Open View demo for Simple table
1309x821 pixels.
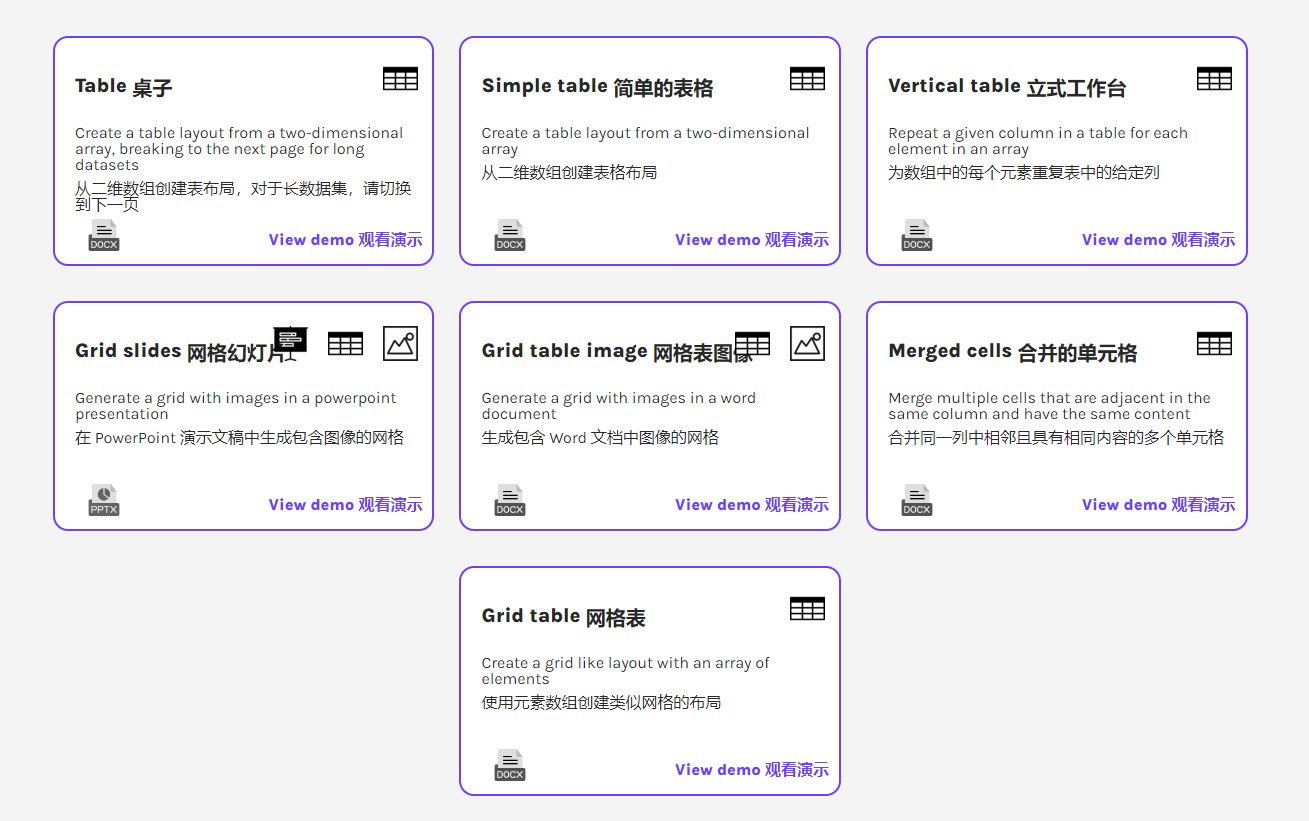pos(752,240)
